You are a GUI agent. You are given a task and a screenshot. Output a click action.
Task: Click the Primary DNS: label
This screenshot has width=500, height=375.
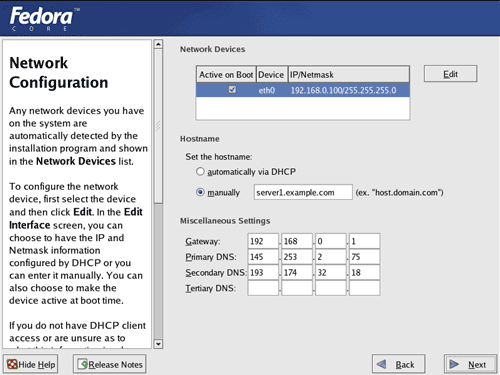211,257
